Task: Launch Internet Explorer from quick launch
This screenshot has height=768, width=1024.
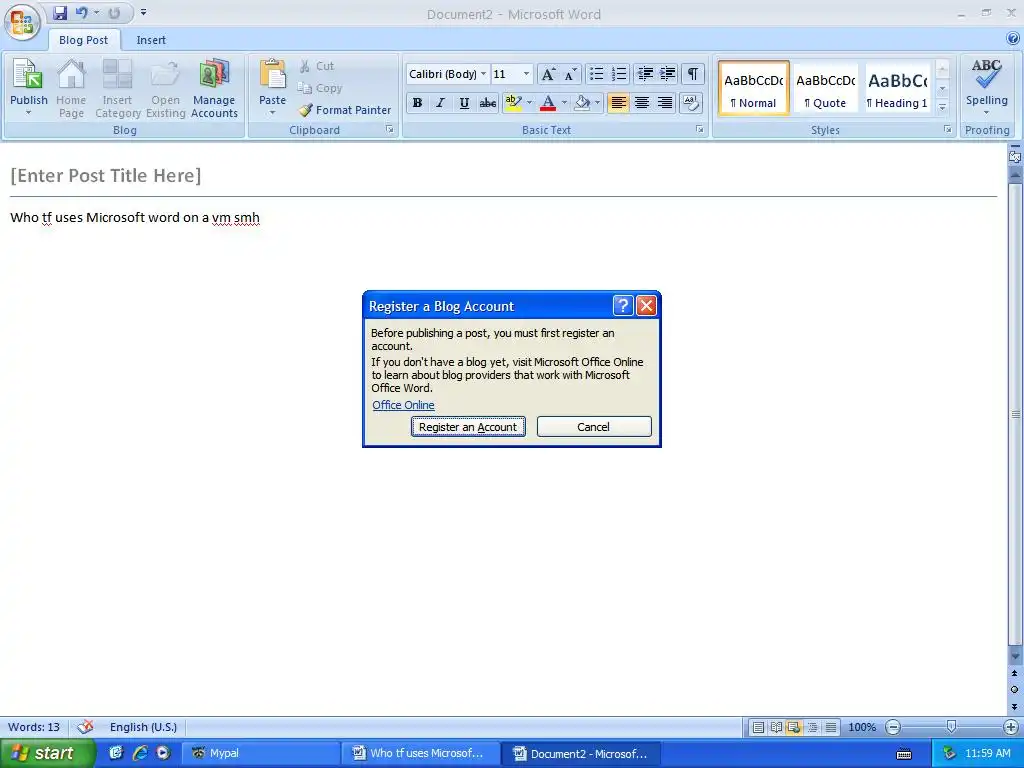Action: click(139, 753)
